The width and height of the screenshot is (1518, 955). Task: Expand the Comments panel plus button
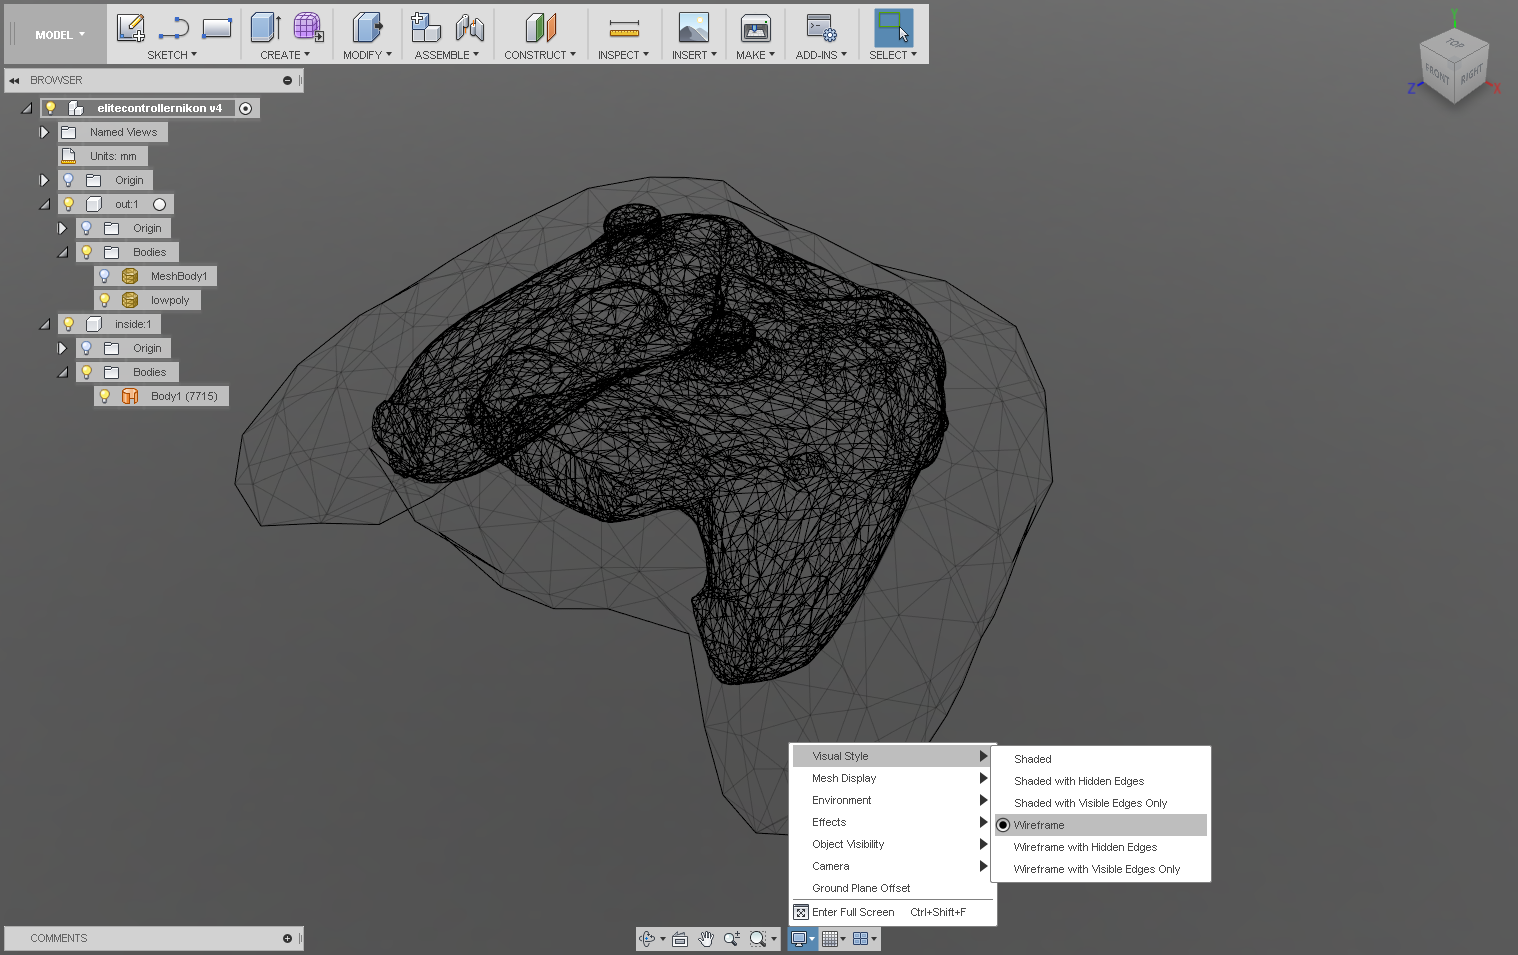point(287,938)
